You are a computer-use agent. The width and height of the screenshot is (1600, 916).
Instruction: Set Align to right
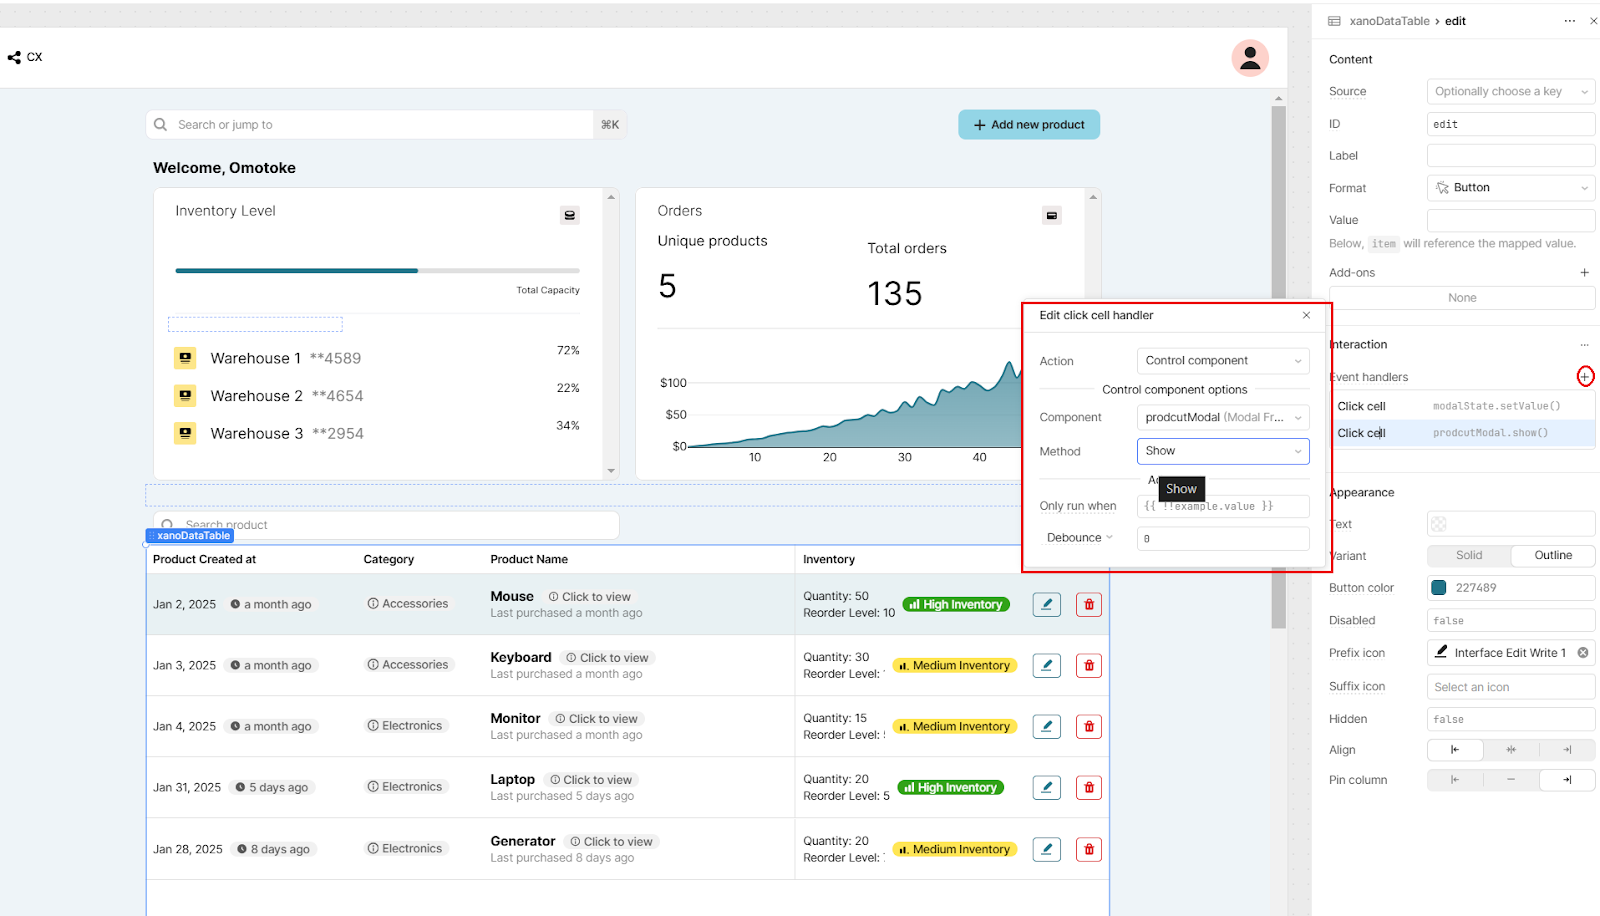(x=1567, y=750)
